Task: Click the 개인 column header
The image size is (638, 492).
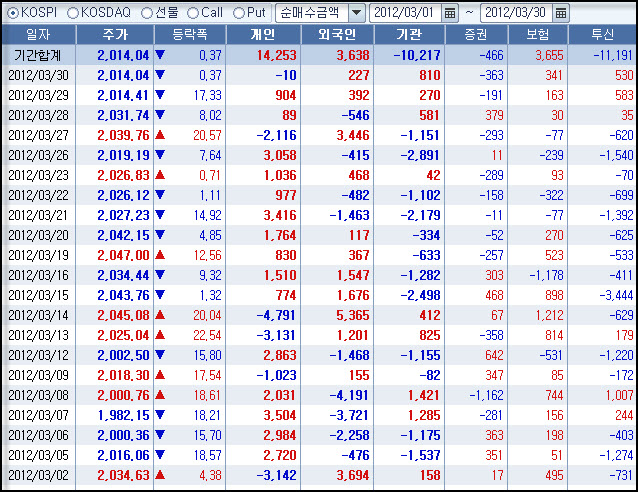Action: (x=263, y=35)
